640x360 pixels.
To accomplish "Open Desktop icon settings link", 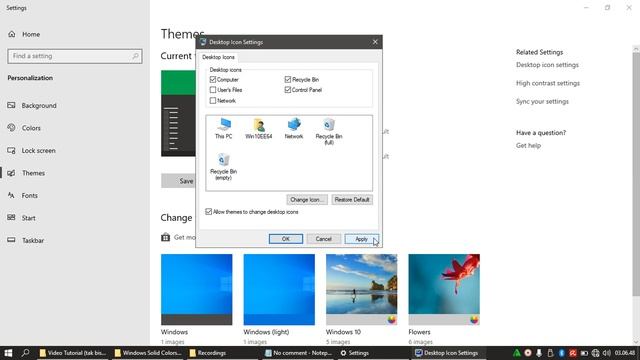I will click(x=547, y=65).
